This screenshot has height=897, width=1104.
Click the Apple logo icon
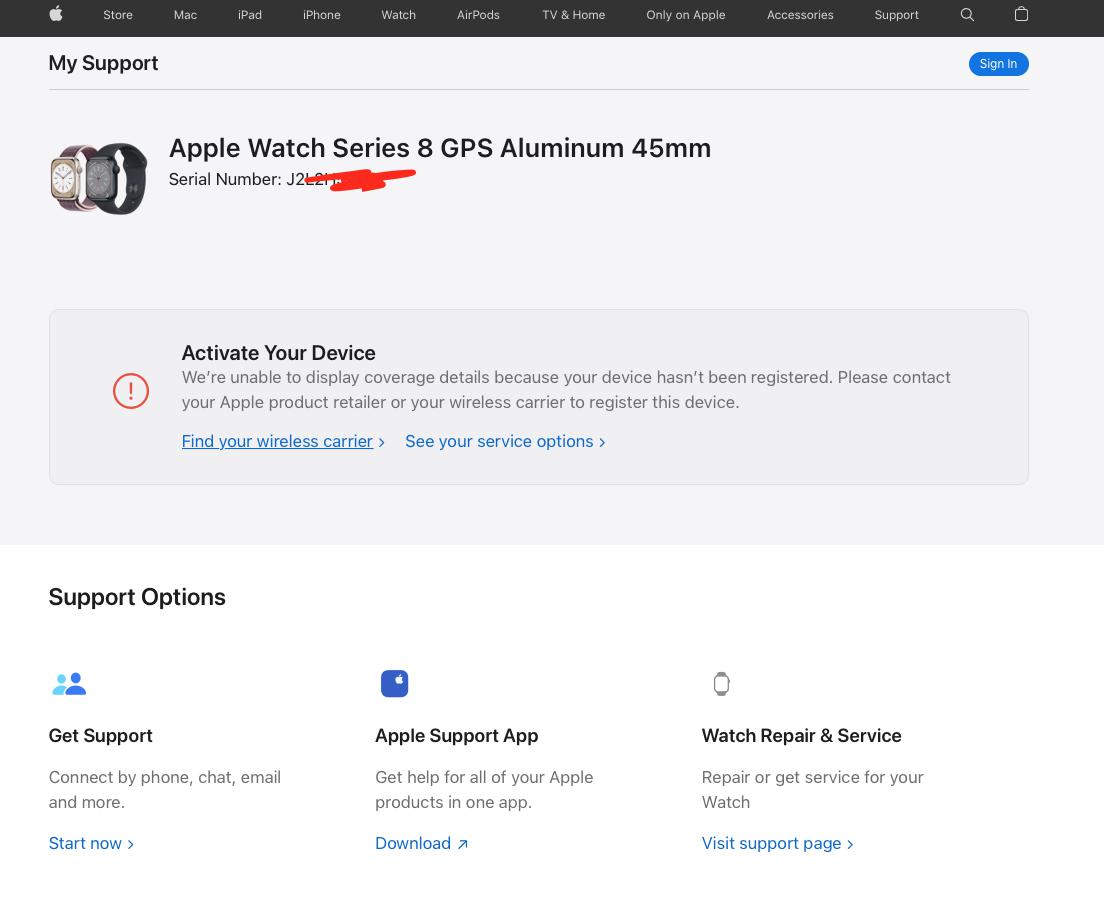click(56, 14)
